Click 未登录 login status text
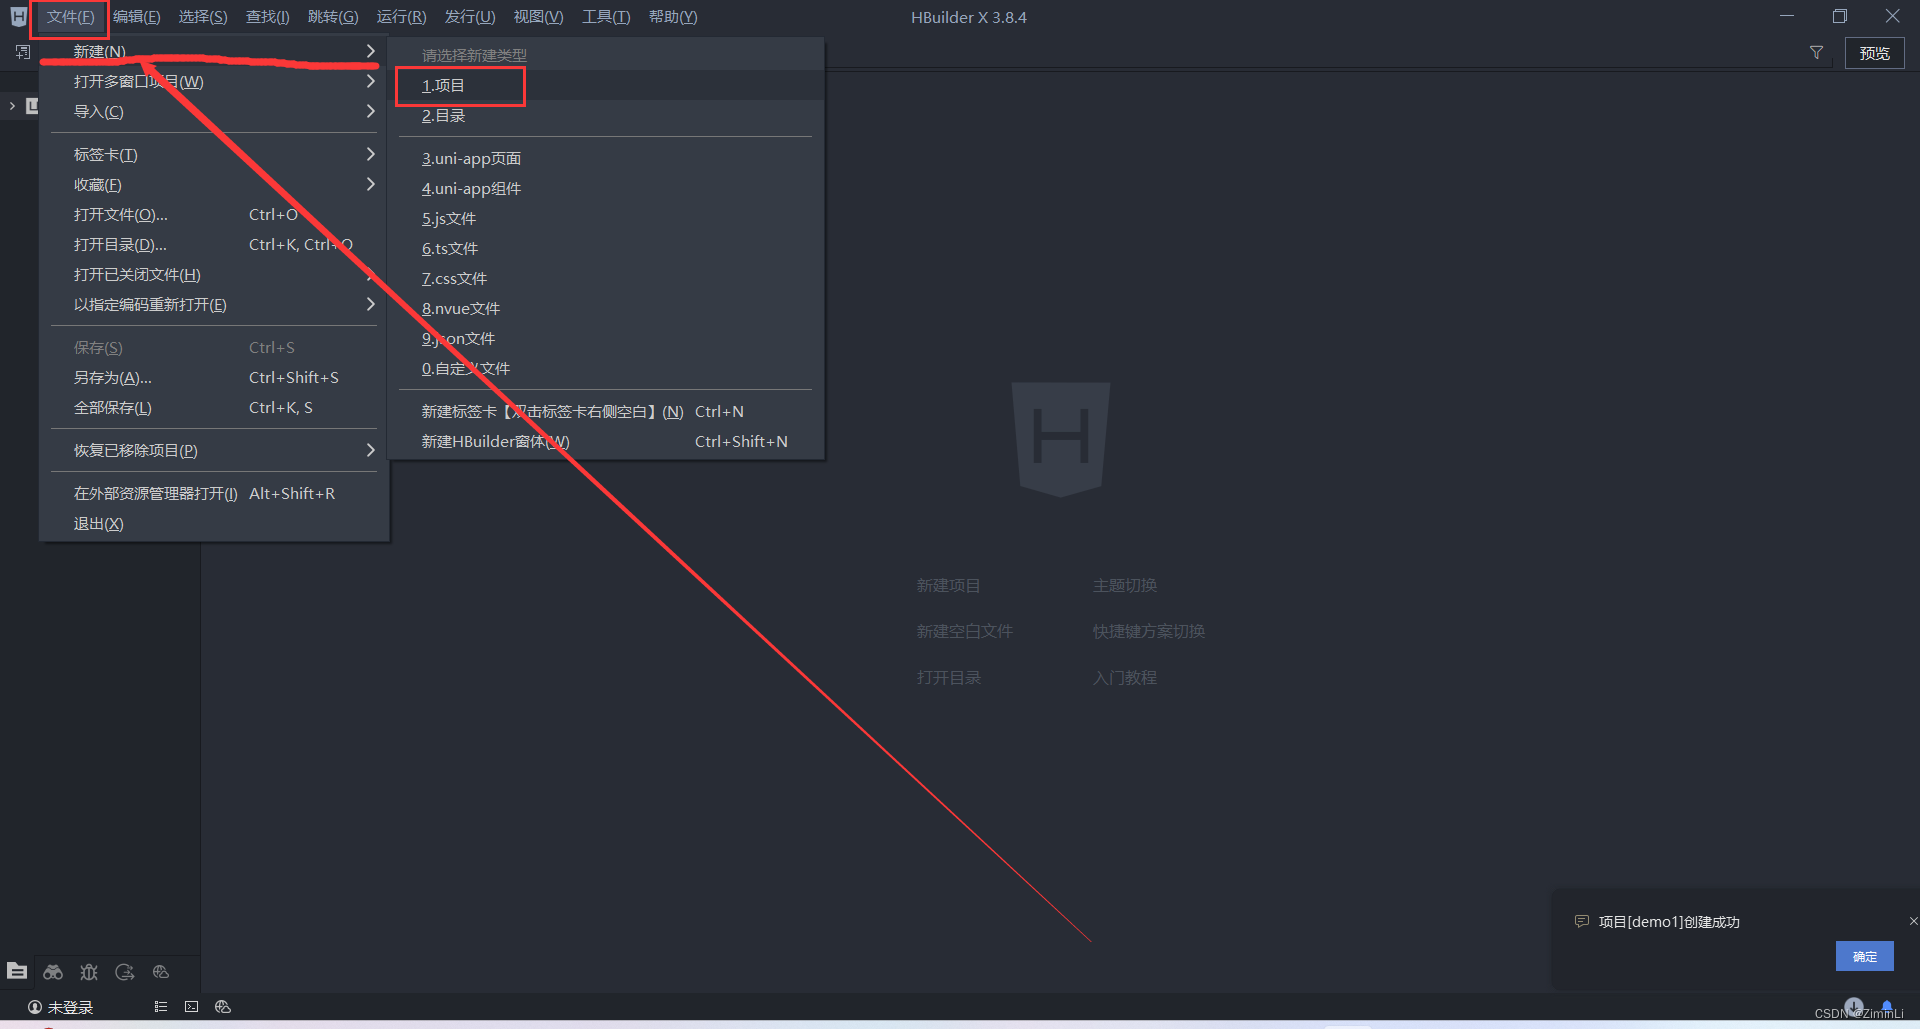This screenshot has width=1920, height=1029. pos(70,1007)
